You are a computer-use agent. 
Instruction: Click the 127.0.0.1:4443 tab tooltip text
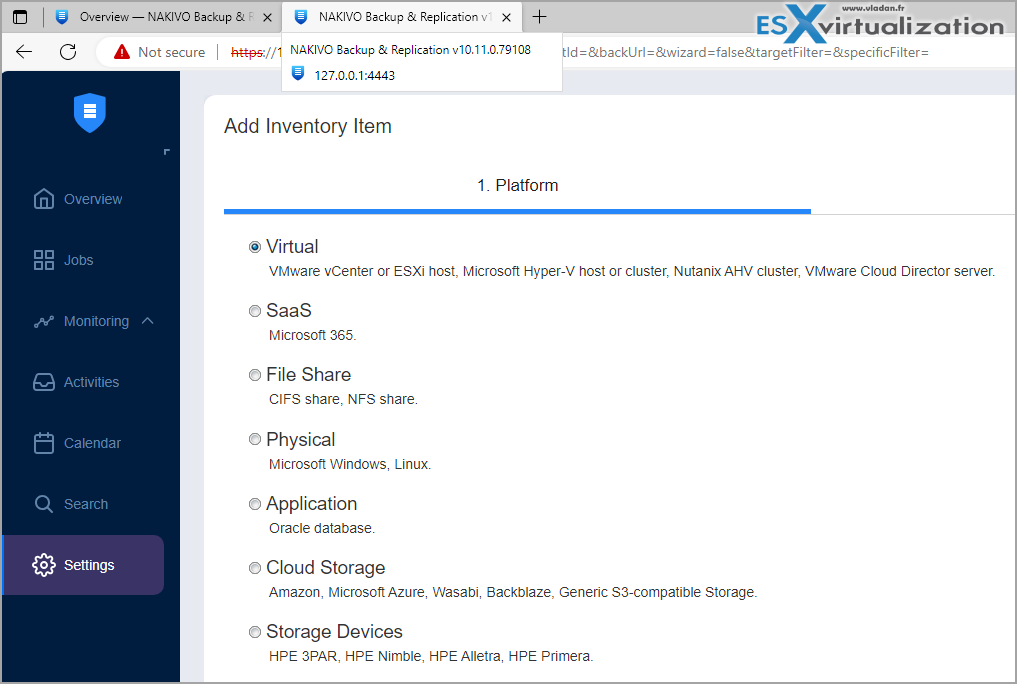[x=354, y=75]
